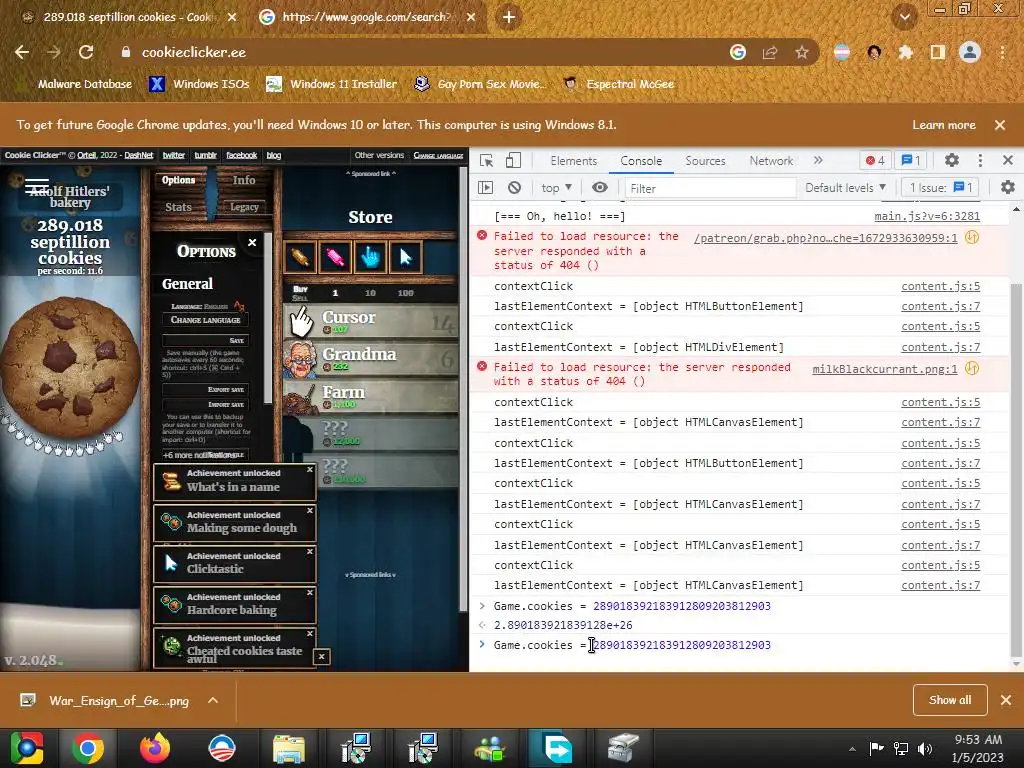Image resolution: width=1024 pixels, height=768 pixels.
Task: Buy the first store upgrade icon (rolling pin)
Action: click(300, 257)
